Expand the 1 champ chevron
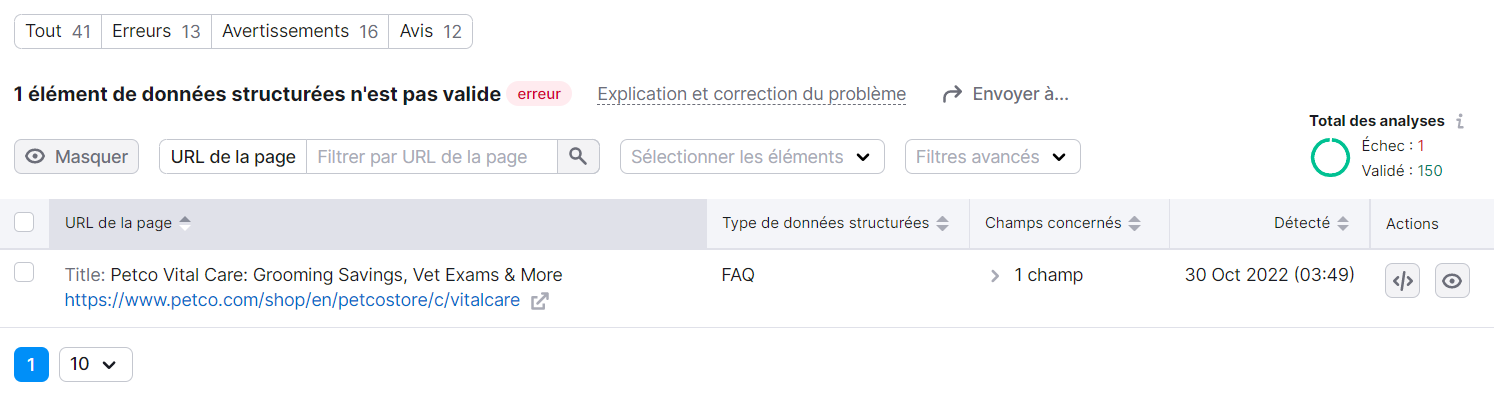This screenshot has width=1494, height=396. point(995,275)
